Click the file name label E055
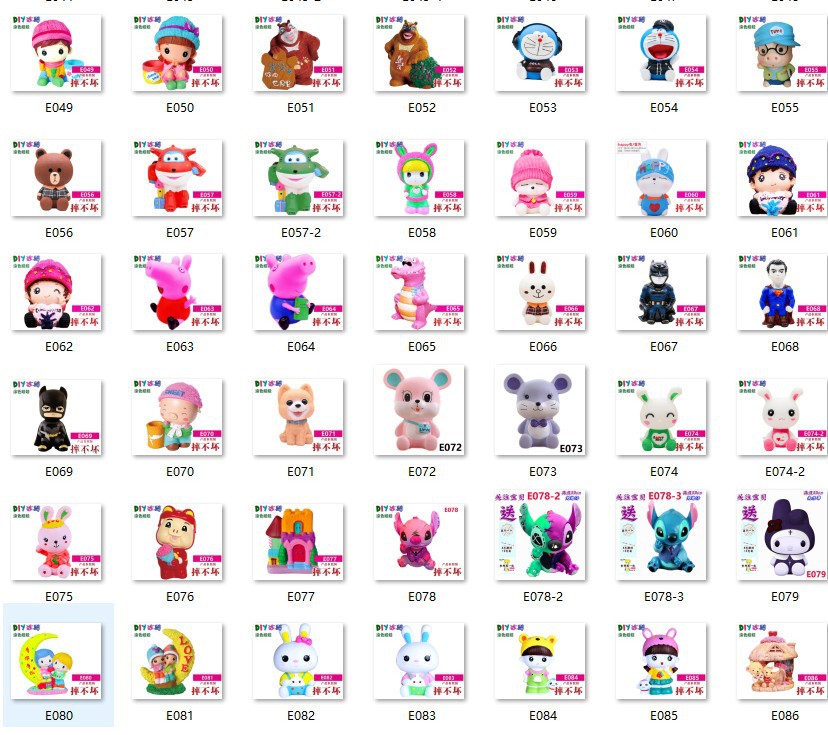The width and height of the screenshot is (828, 735). [785, 108]
